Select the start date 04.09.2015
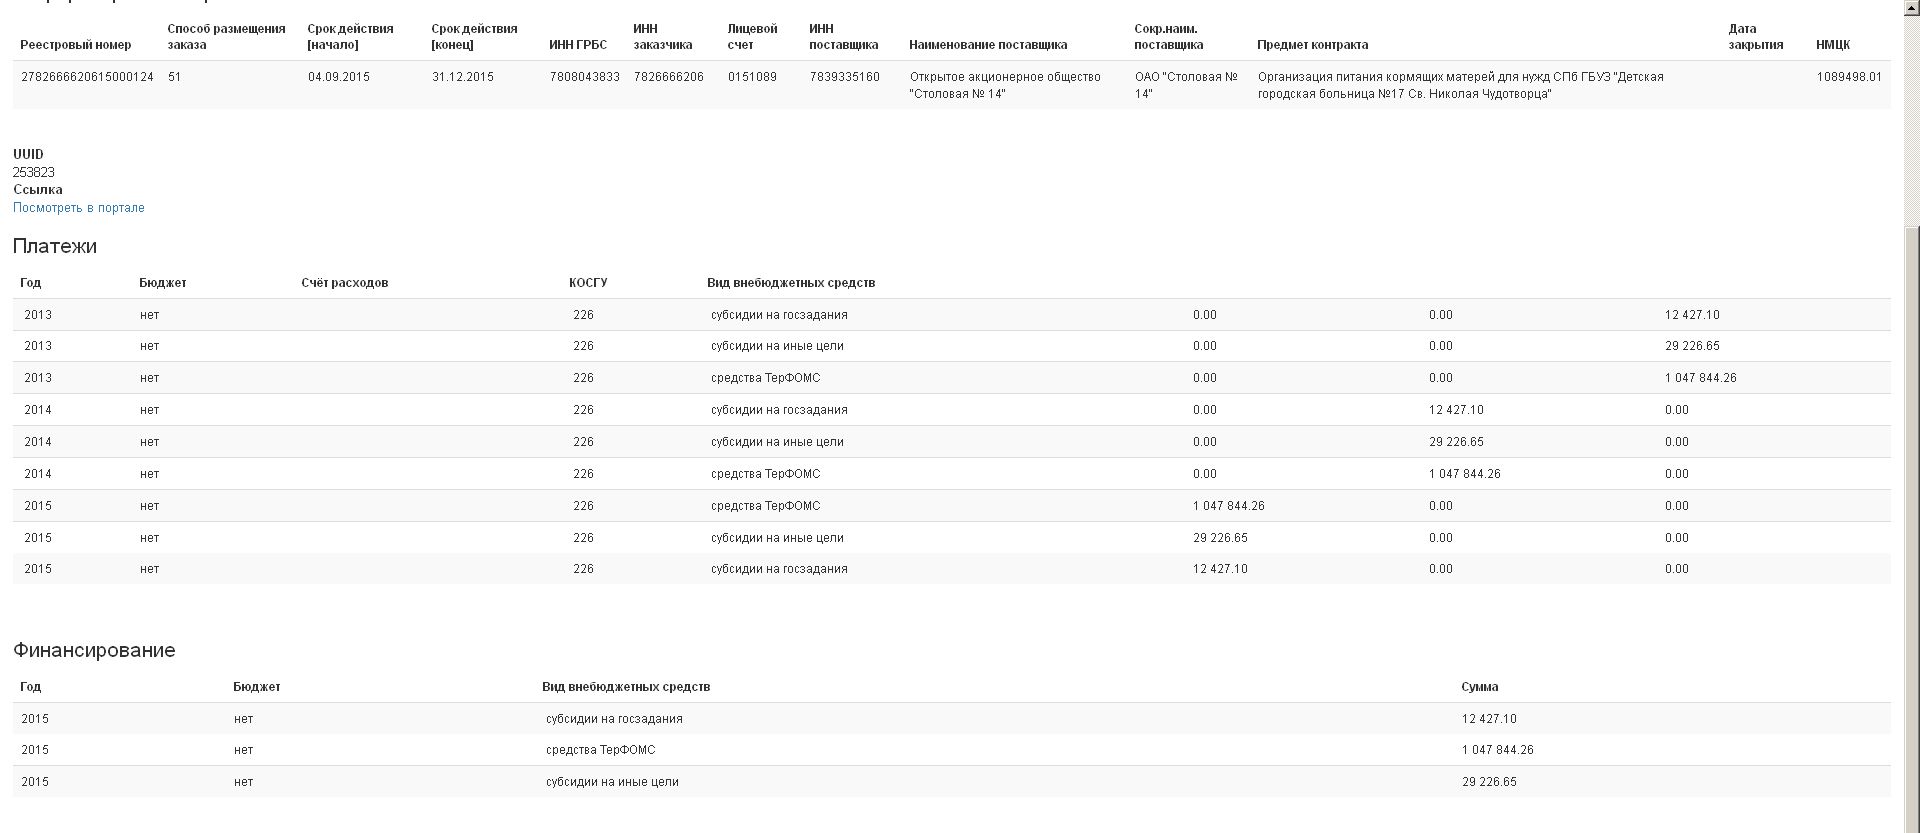Screen dimensions: 1920x833 pyautogui.click(x=339, y=77)
